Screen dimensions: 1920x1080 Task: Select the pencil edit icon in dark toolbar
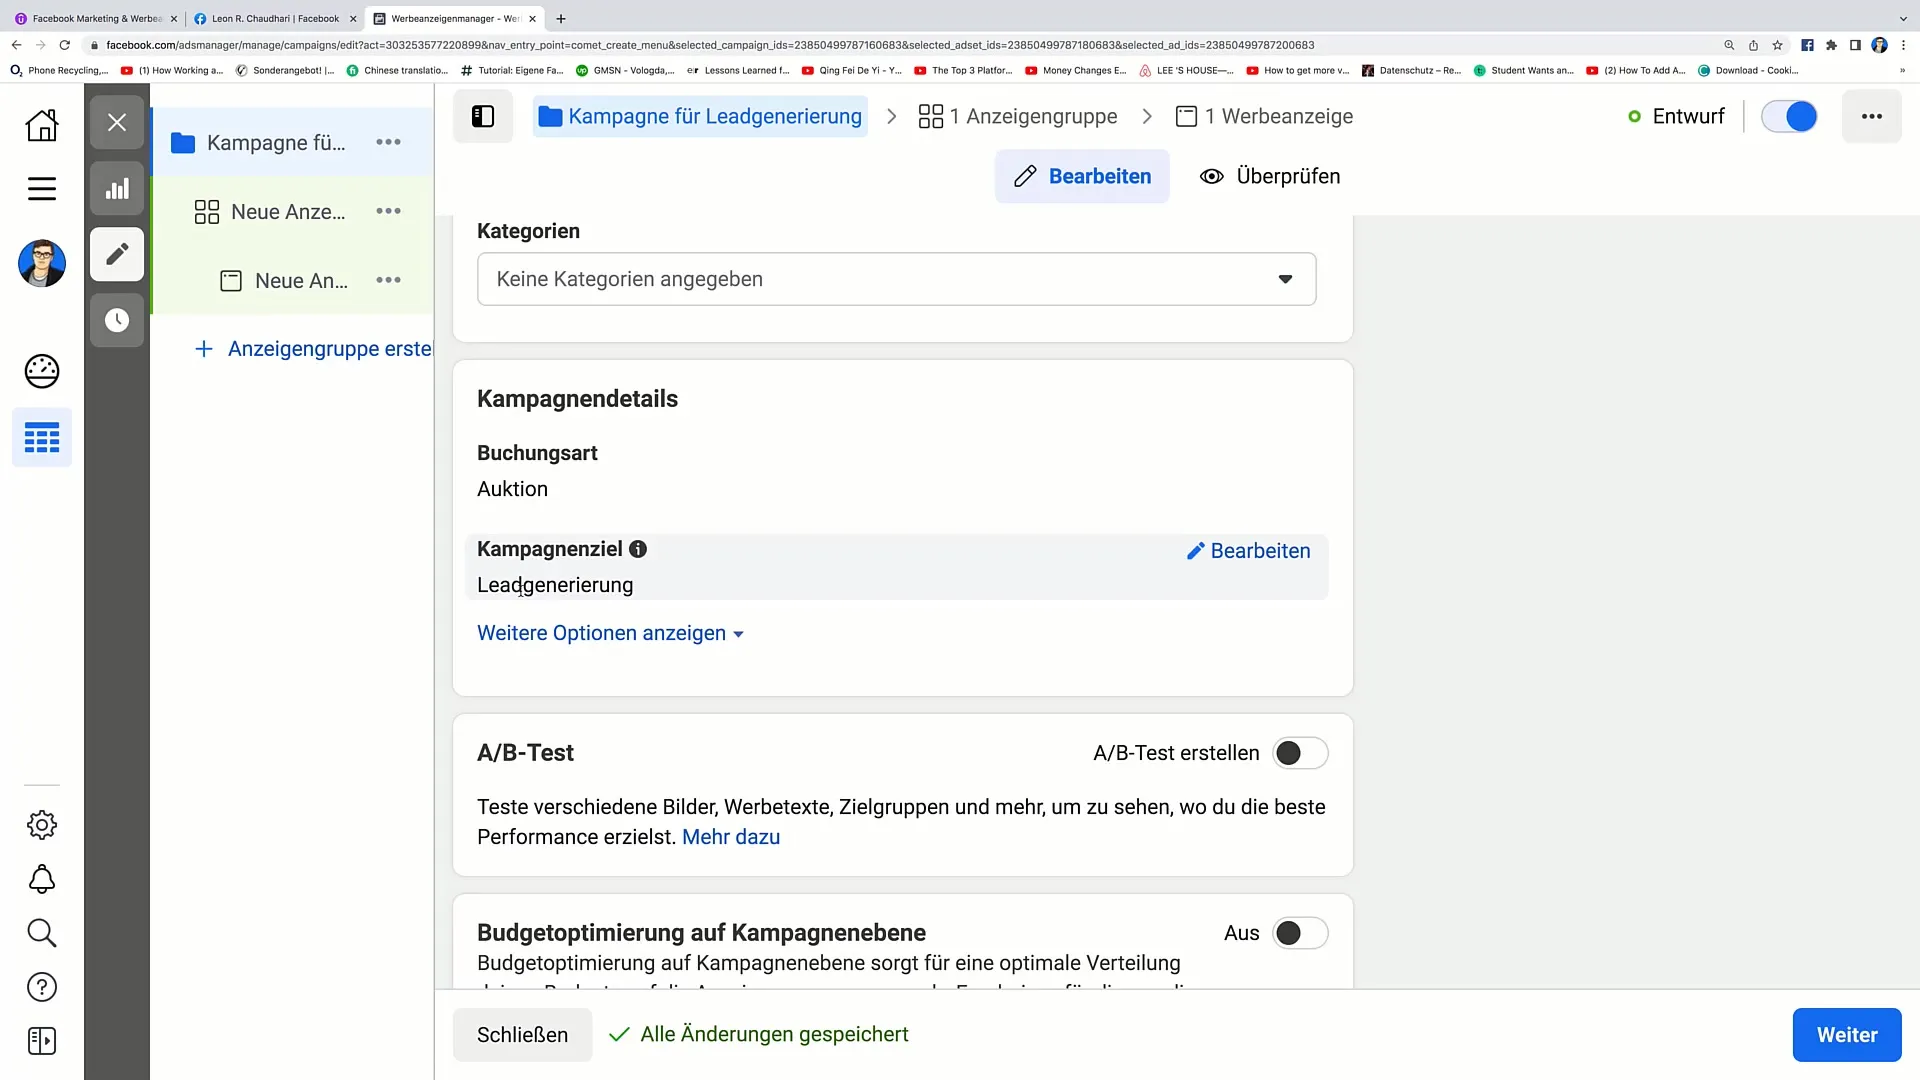[117, 254]
